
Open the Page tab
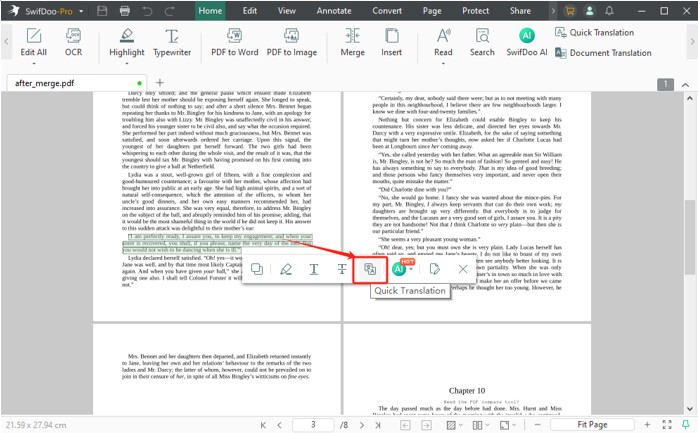432,11
